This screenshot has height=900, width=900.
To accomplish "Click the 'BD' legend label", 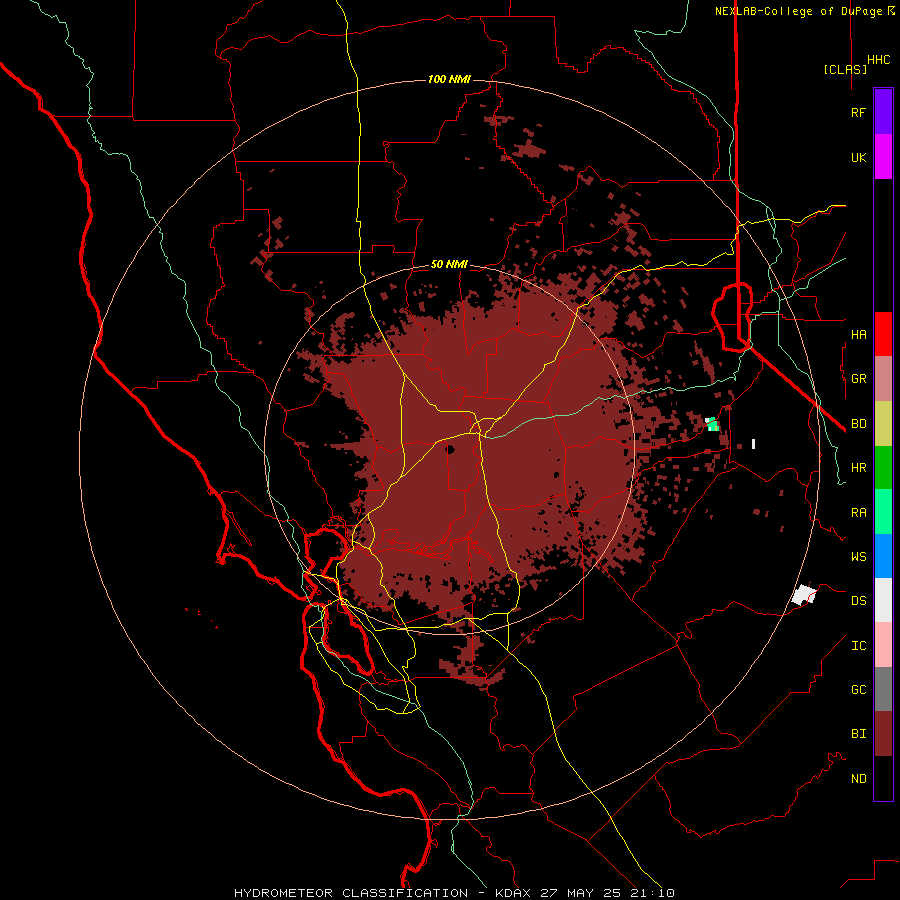I will pos(858,424).
